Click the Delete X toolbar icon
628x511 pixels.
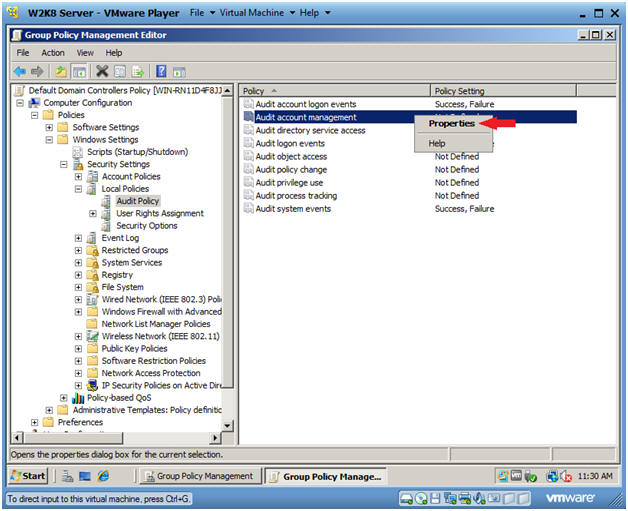(102, 71)
